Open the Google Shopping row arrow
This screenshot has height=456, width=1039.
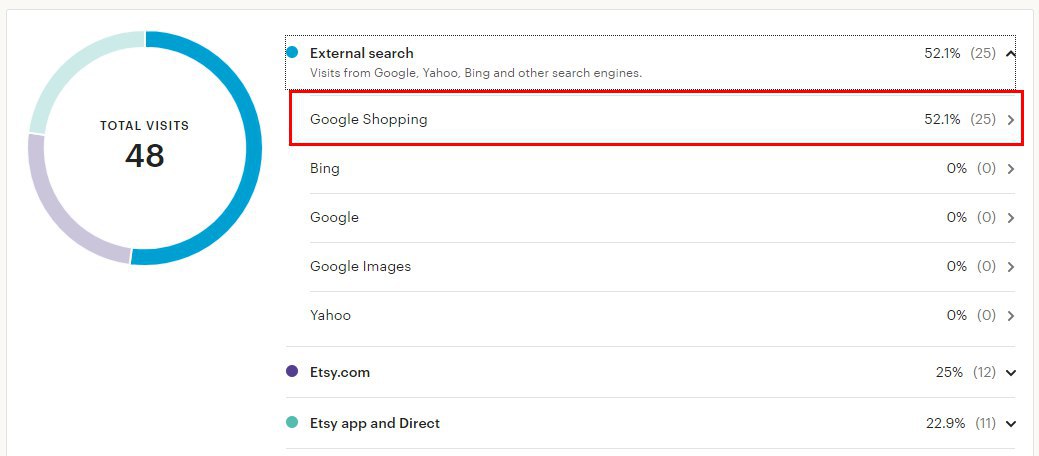[1011, 120]
